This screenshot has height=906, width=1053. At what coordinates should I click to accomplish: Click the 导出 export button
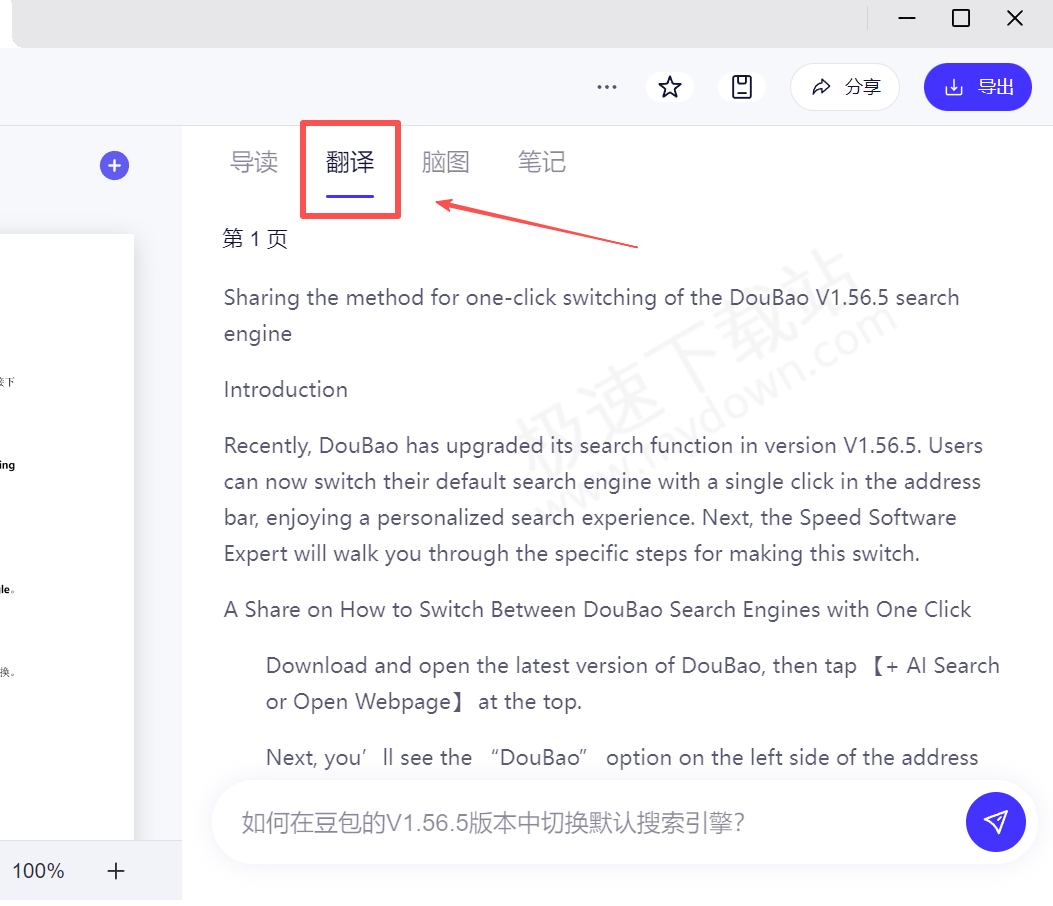(x=977, y=87)
